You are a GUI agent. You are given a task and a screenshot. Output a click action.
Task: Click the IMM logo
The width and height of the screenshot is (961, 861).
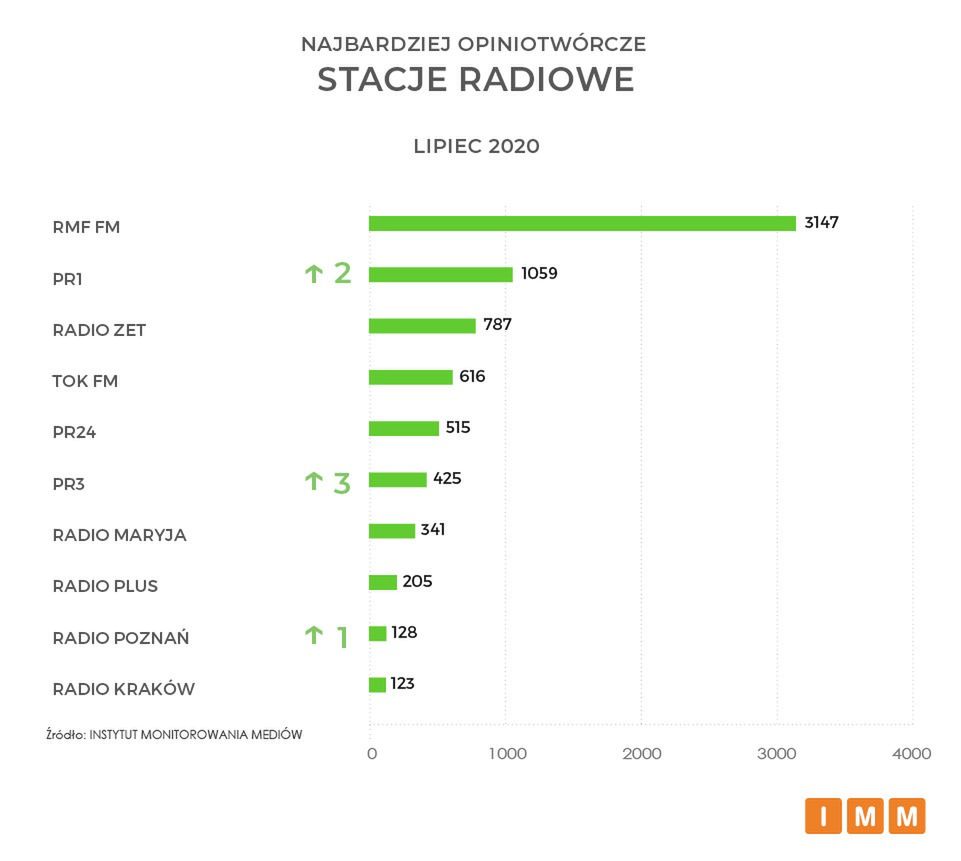click(x=865, y=816)
